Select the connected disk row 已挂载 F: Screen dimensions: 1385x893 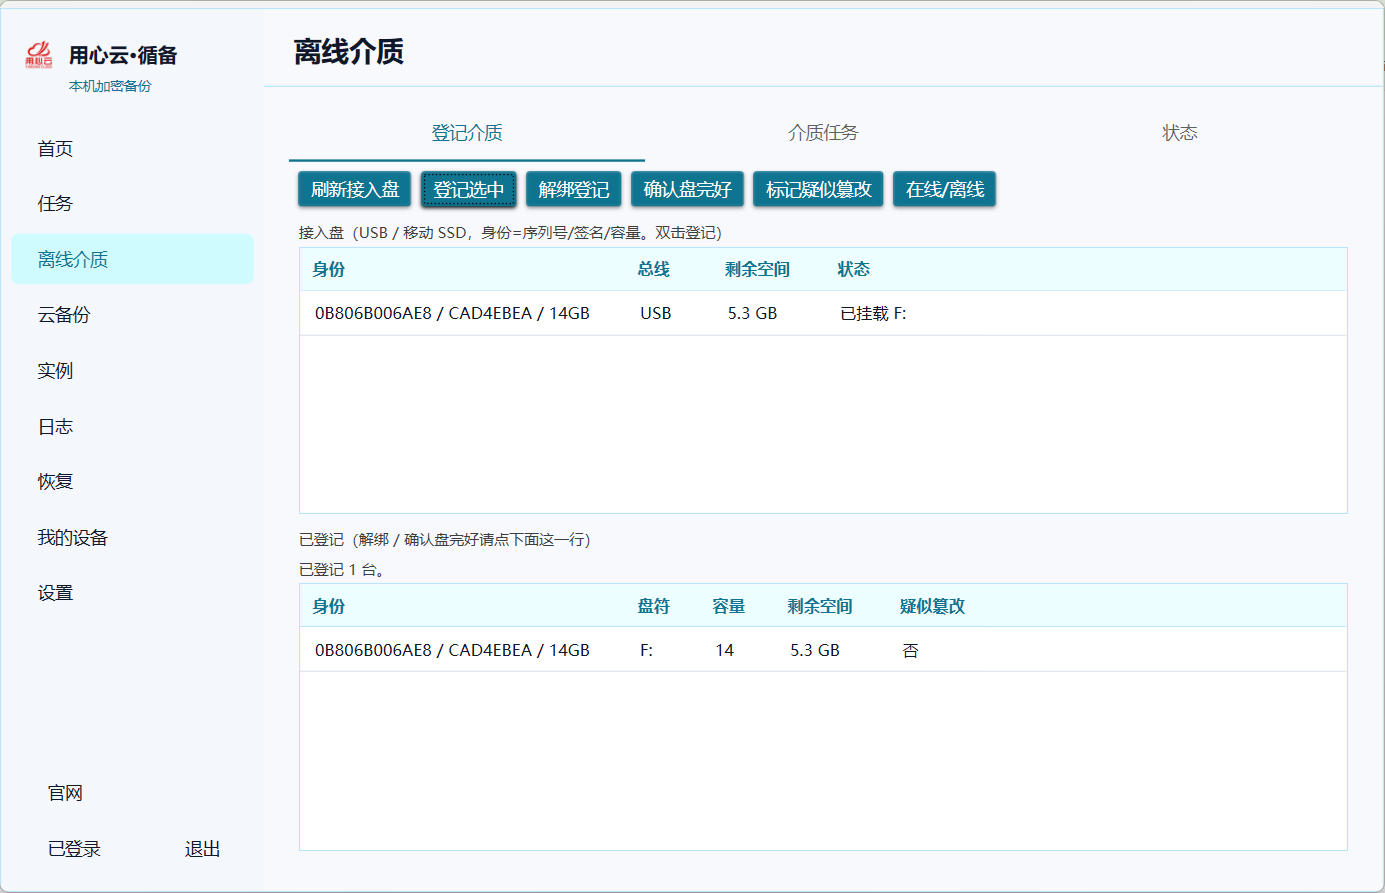[x=823, y=313]
